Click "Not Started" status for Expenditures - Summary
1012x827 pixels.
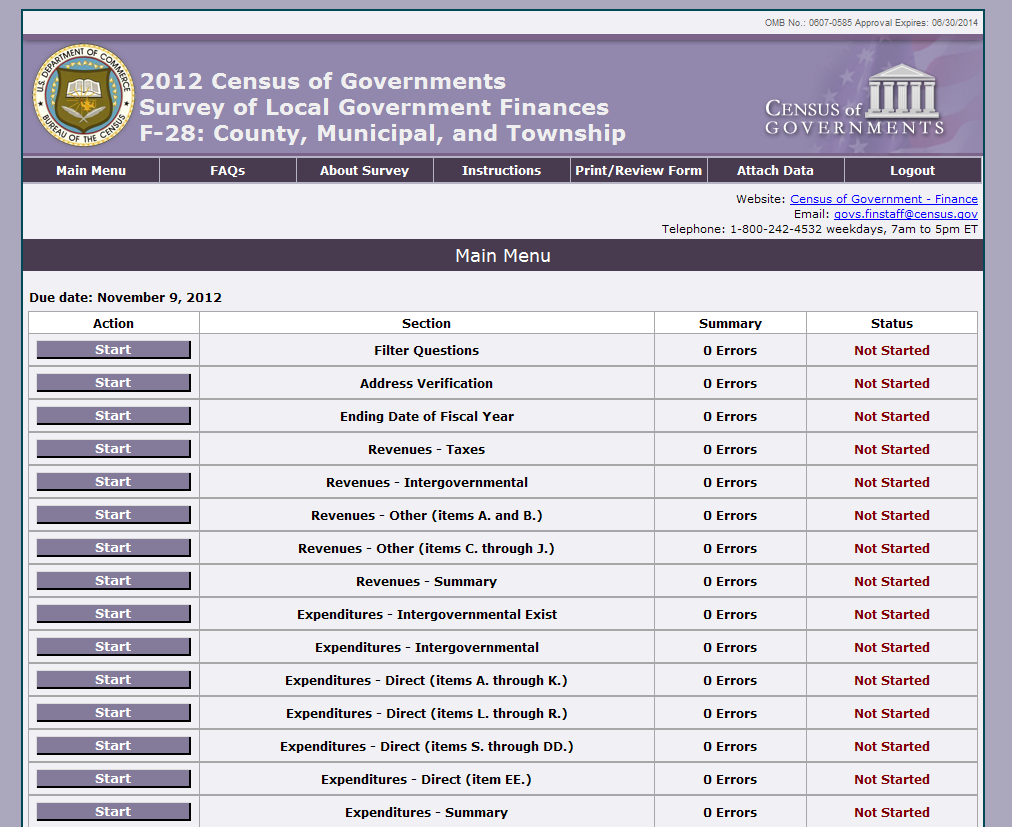tap(892, 812)
